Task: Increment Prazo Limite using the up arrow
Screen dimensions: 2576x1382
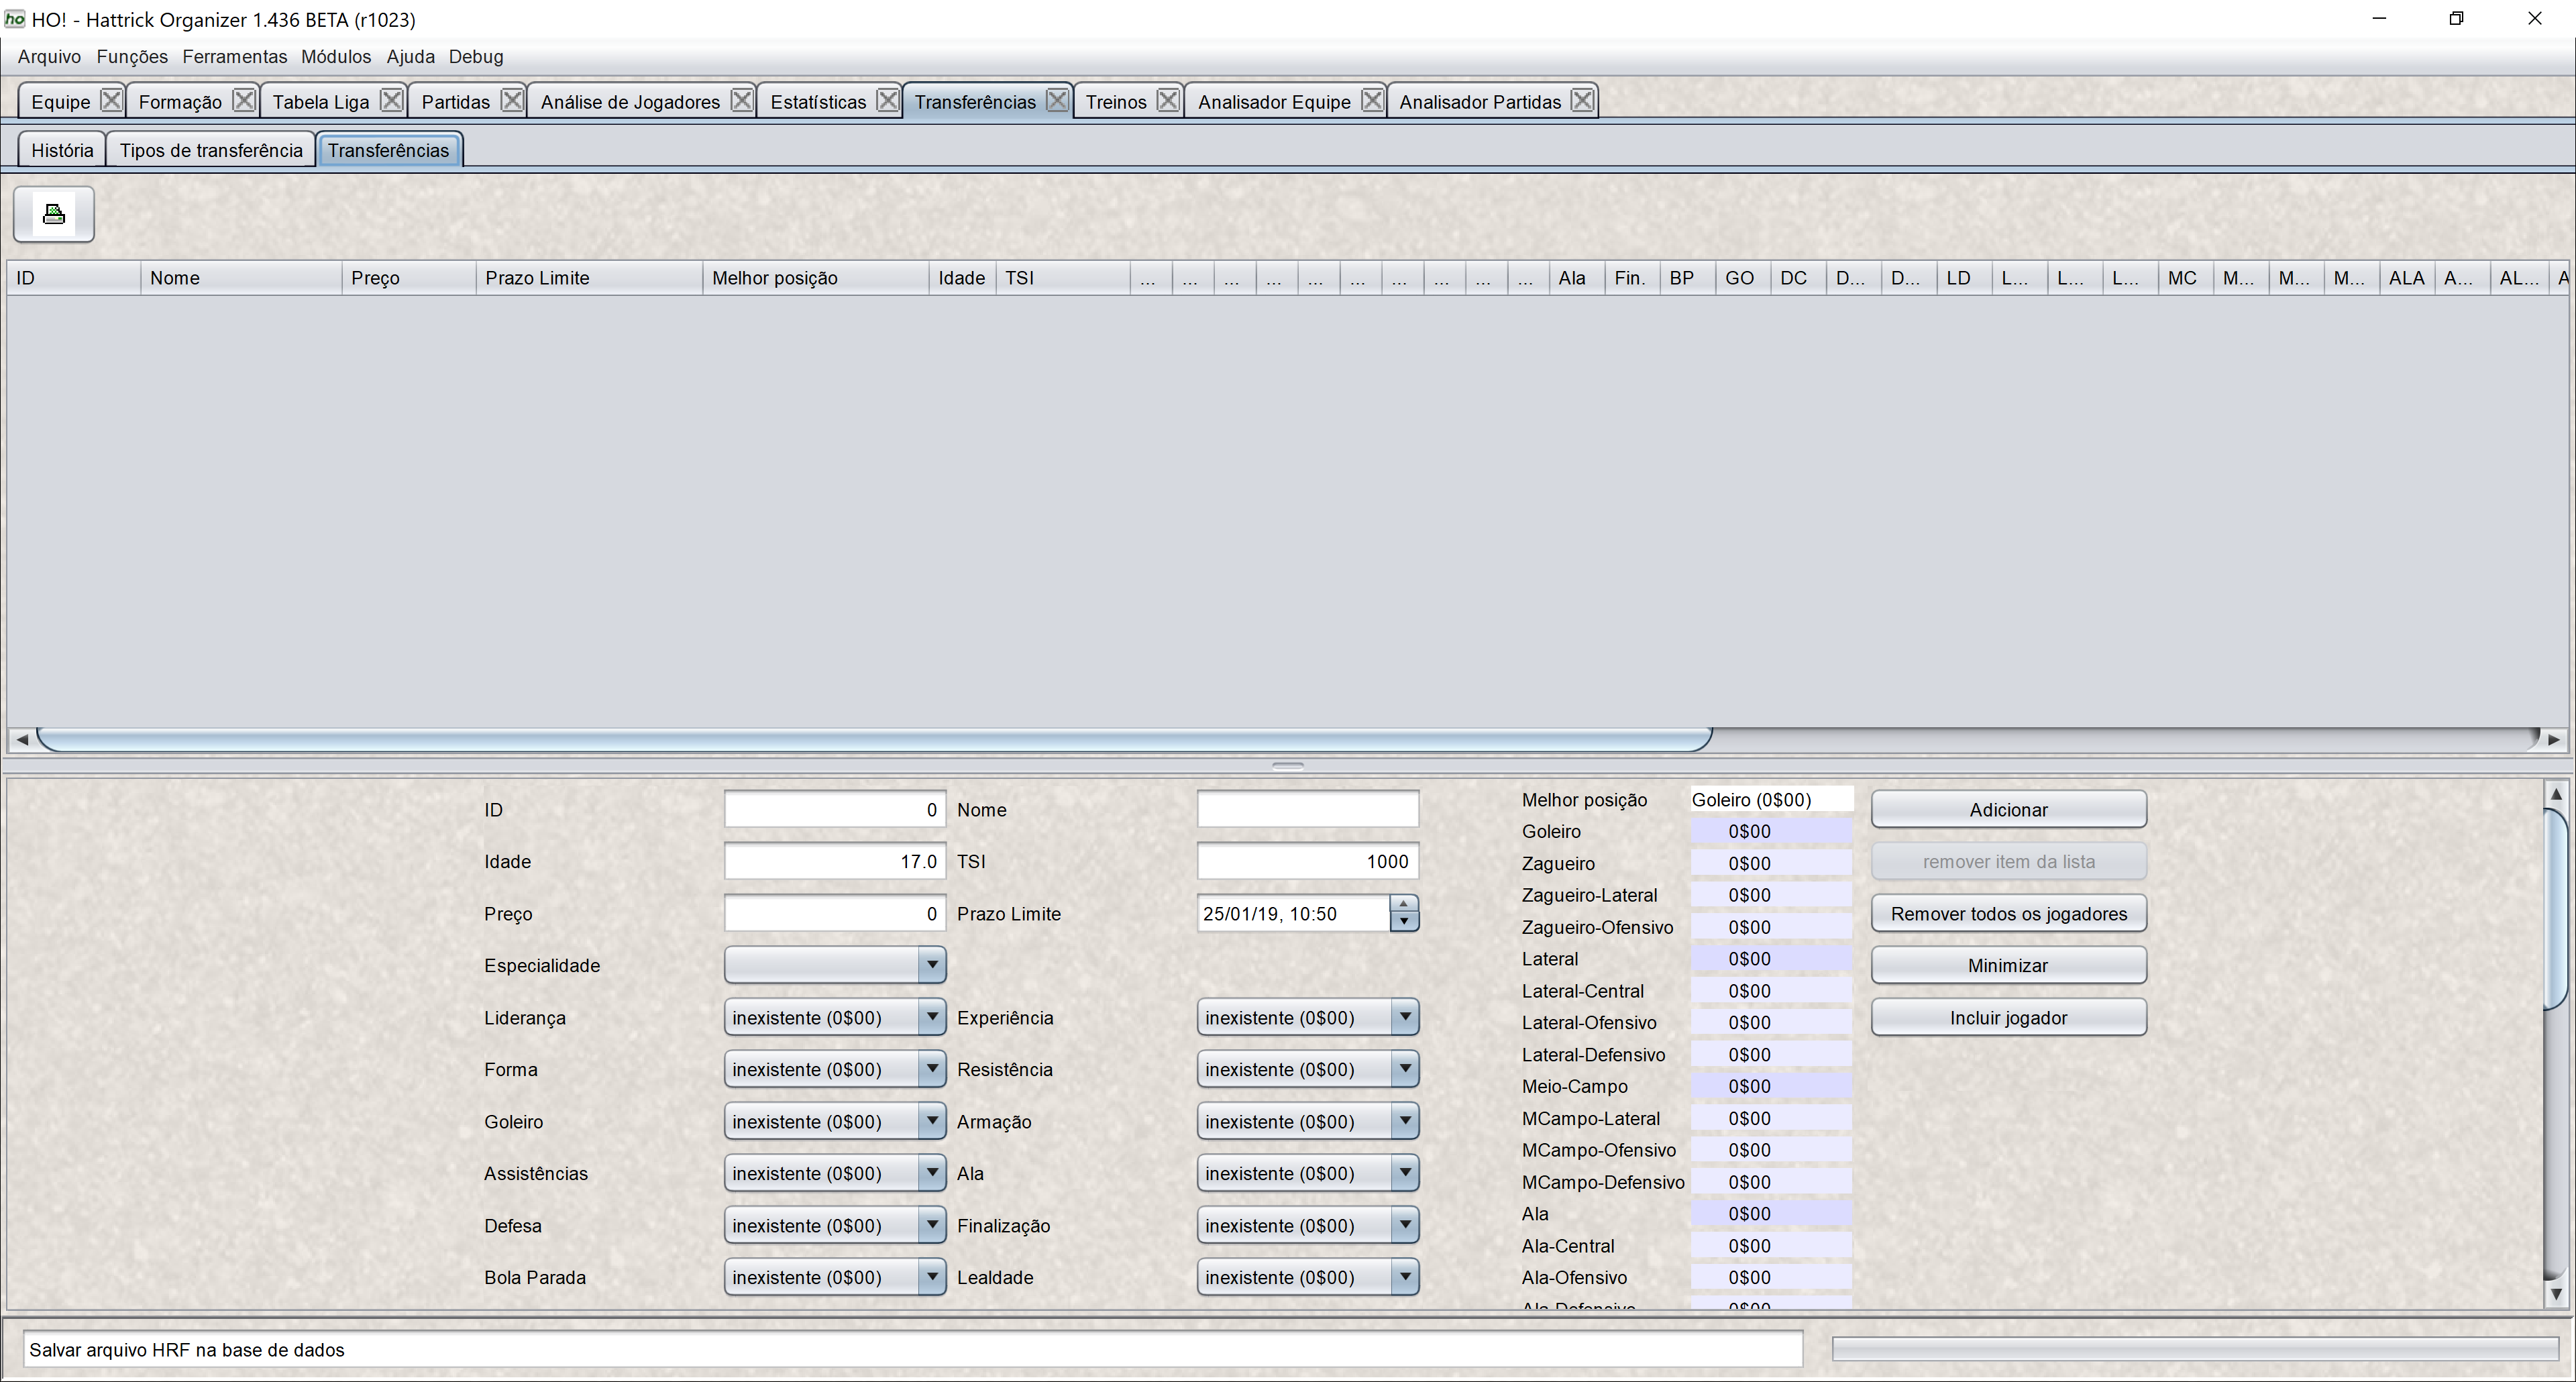Action: click(1404, 905)
